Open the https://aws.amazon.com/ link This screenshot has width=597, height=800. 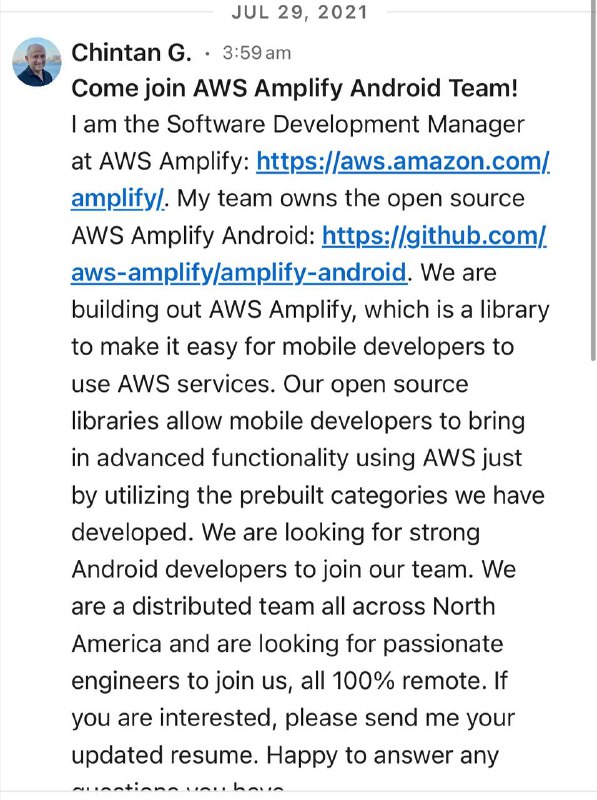[x=403, y=161]
